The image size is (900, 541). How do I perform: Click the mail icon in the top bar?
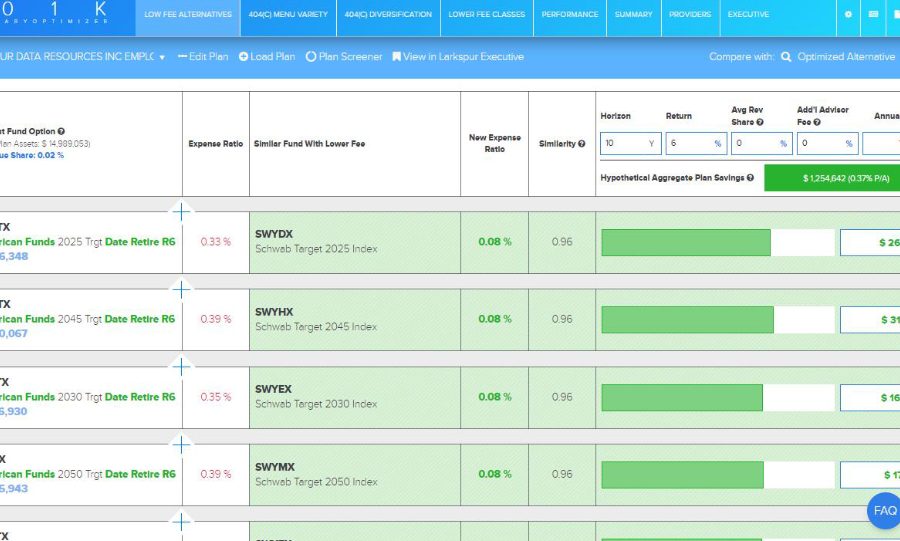coord(873,15)
